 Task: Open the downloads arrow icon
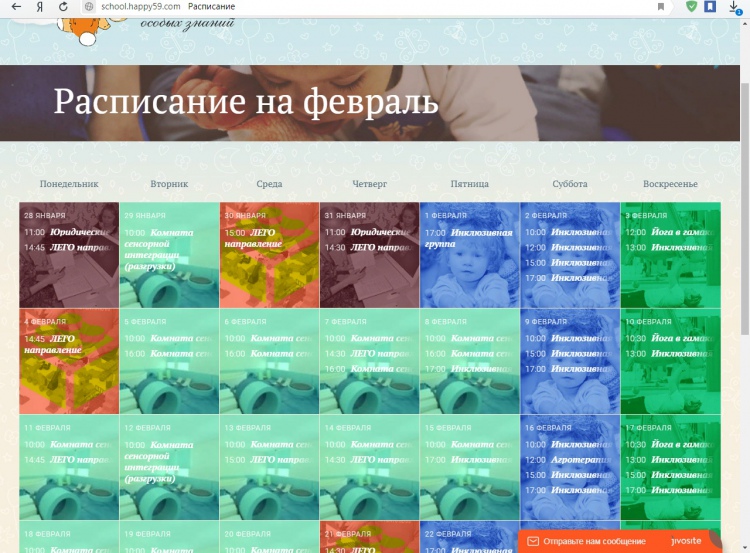(x=734, y=6)
